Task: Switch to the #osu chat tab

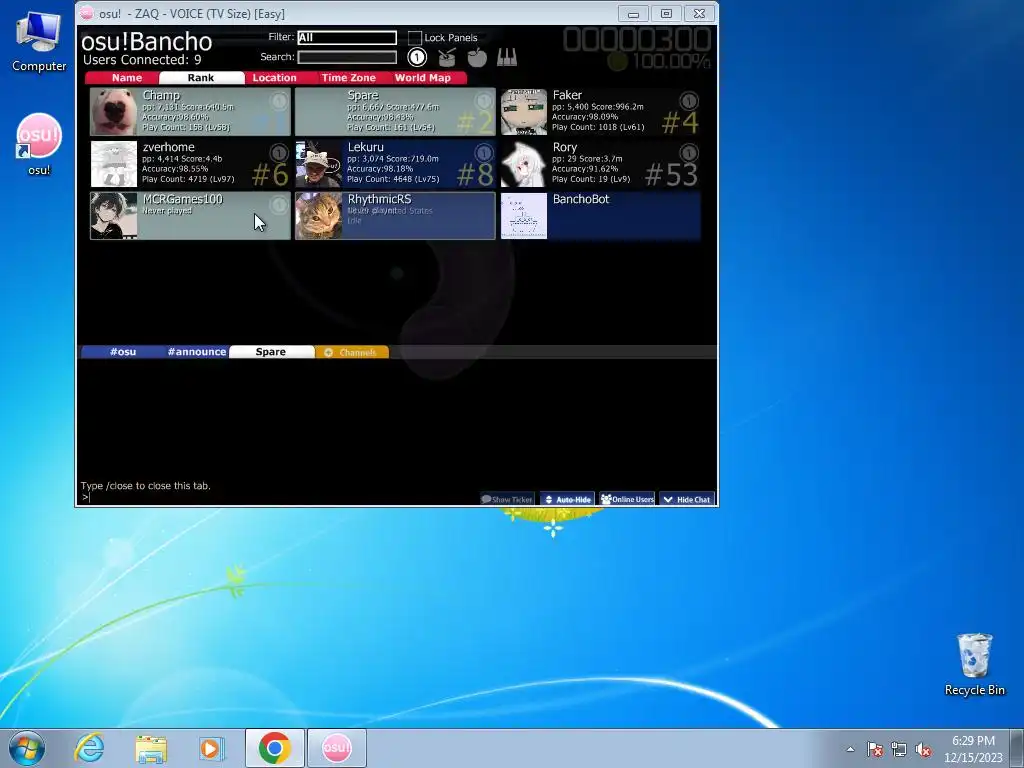Action: tap(123, 352)
